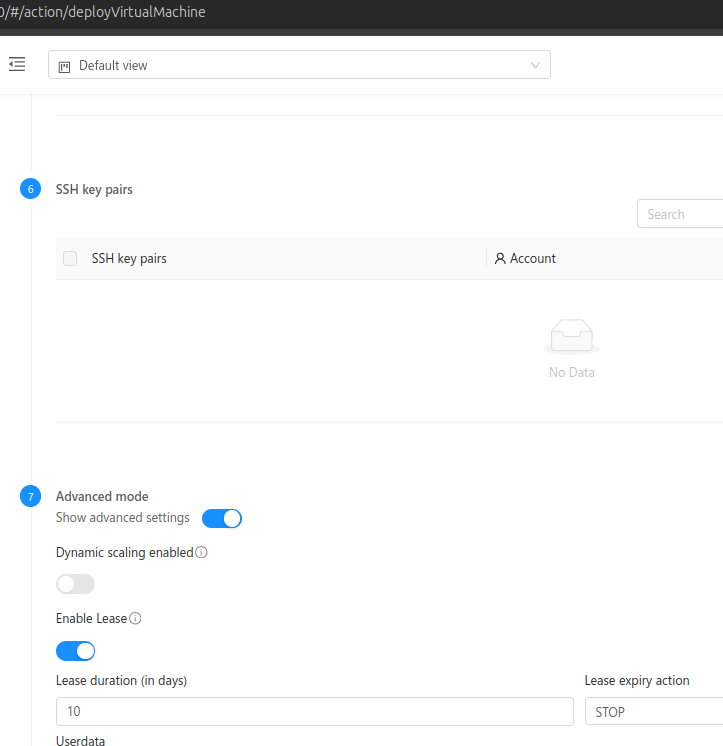Image resolution: width=723 pixels, height=746 pixels.
Task: Click the step 7 number badge
Action: (30, 496)
